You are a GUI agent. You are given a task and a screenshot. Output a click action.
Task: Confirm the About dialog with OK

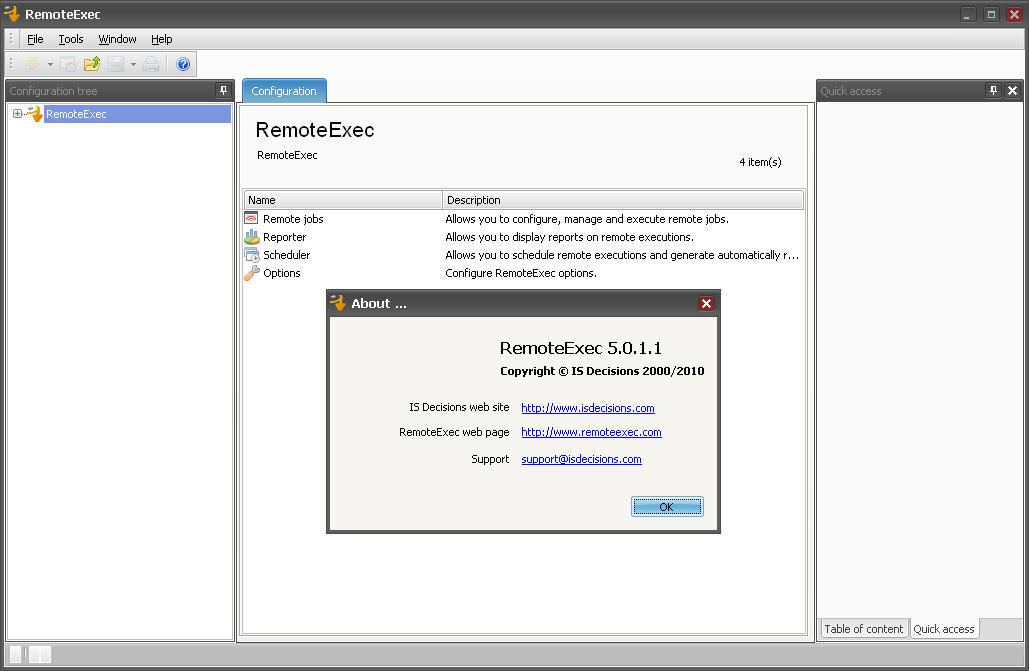tap(667, 506)
